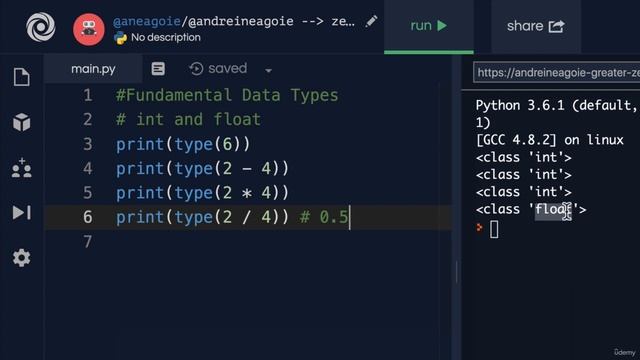Click code line print(type(2 - 4))
Screen dimensions: 640x360
tap(202, 169)
